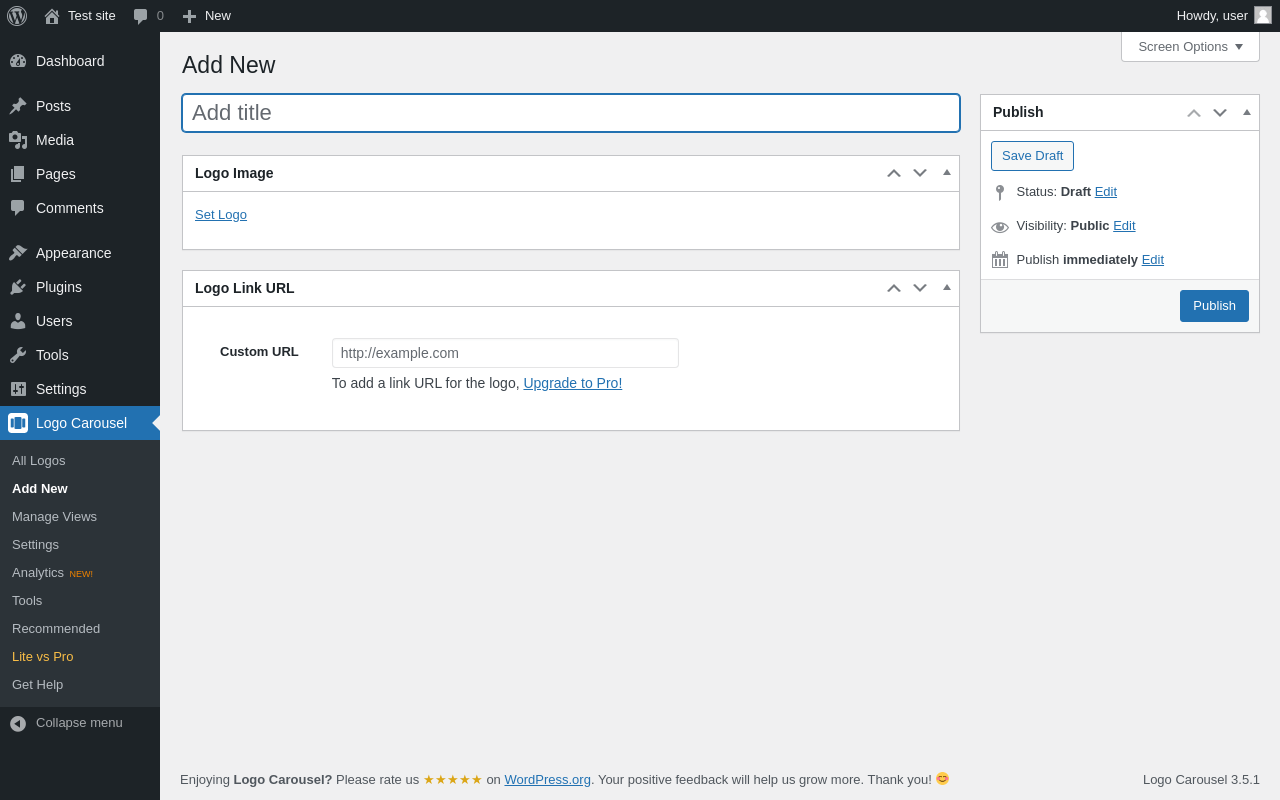
Task: Click Upgrade to Pro! link
Action: tap(573, 383)
